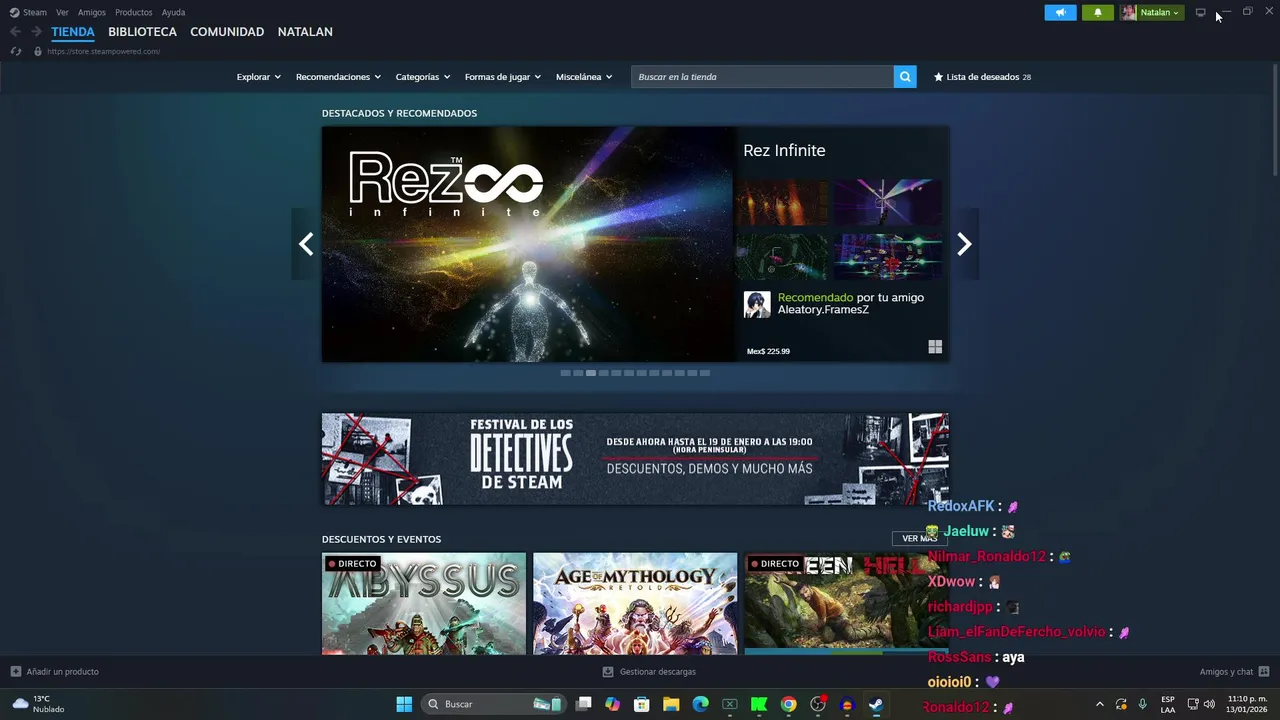Open Microsoft Store from the taskbar
The height and width of the screenshot is (720, 1280).
(642, 704)
